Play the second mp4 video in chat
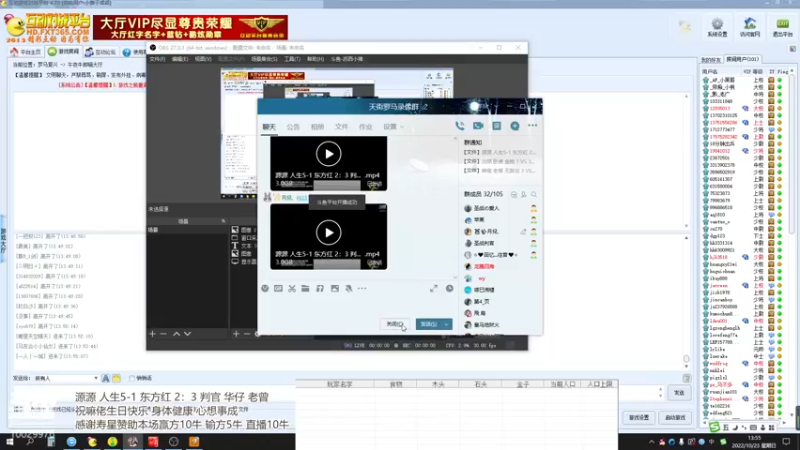The image size is (800, 450). (x=329, y=233)
